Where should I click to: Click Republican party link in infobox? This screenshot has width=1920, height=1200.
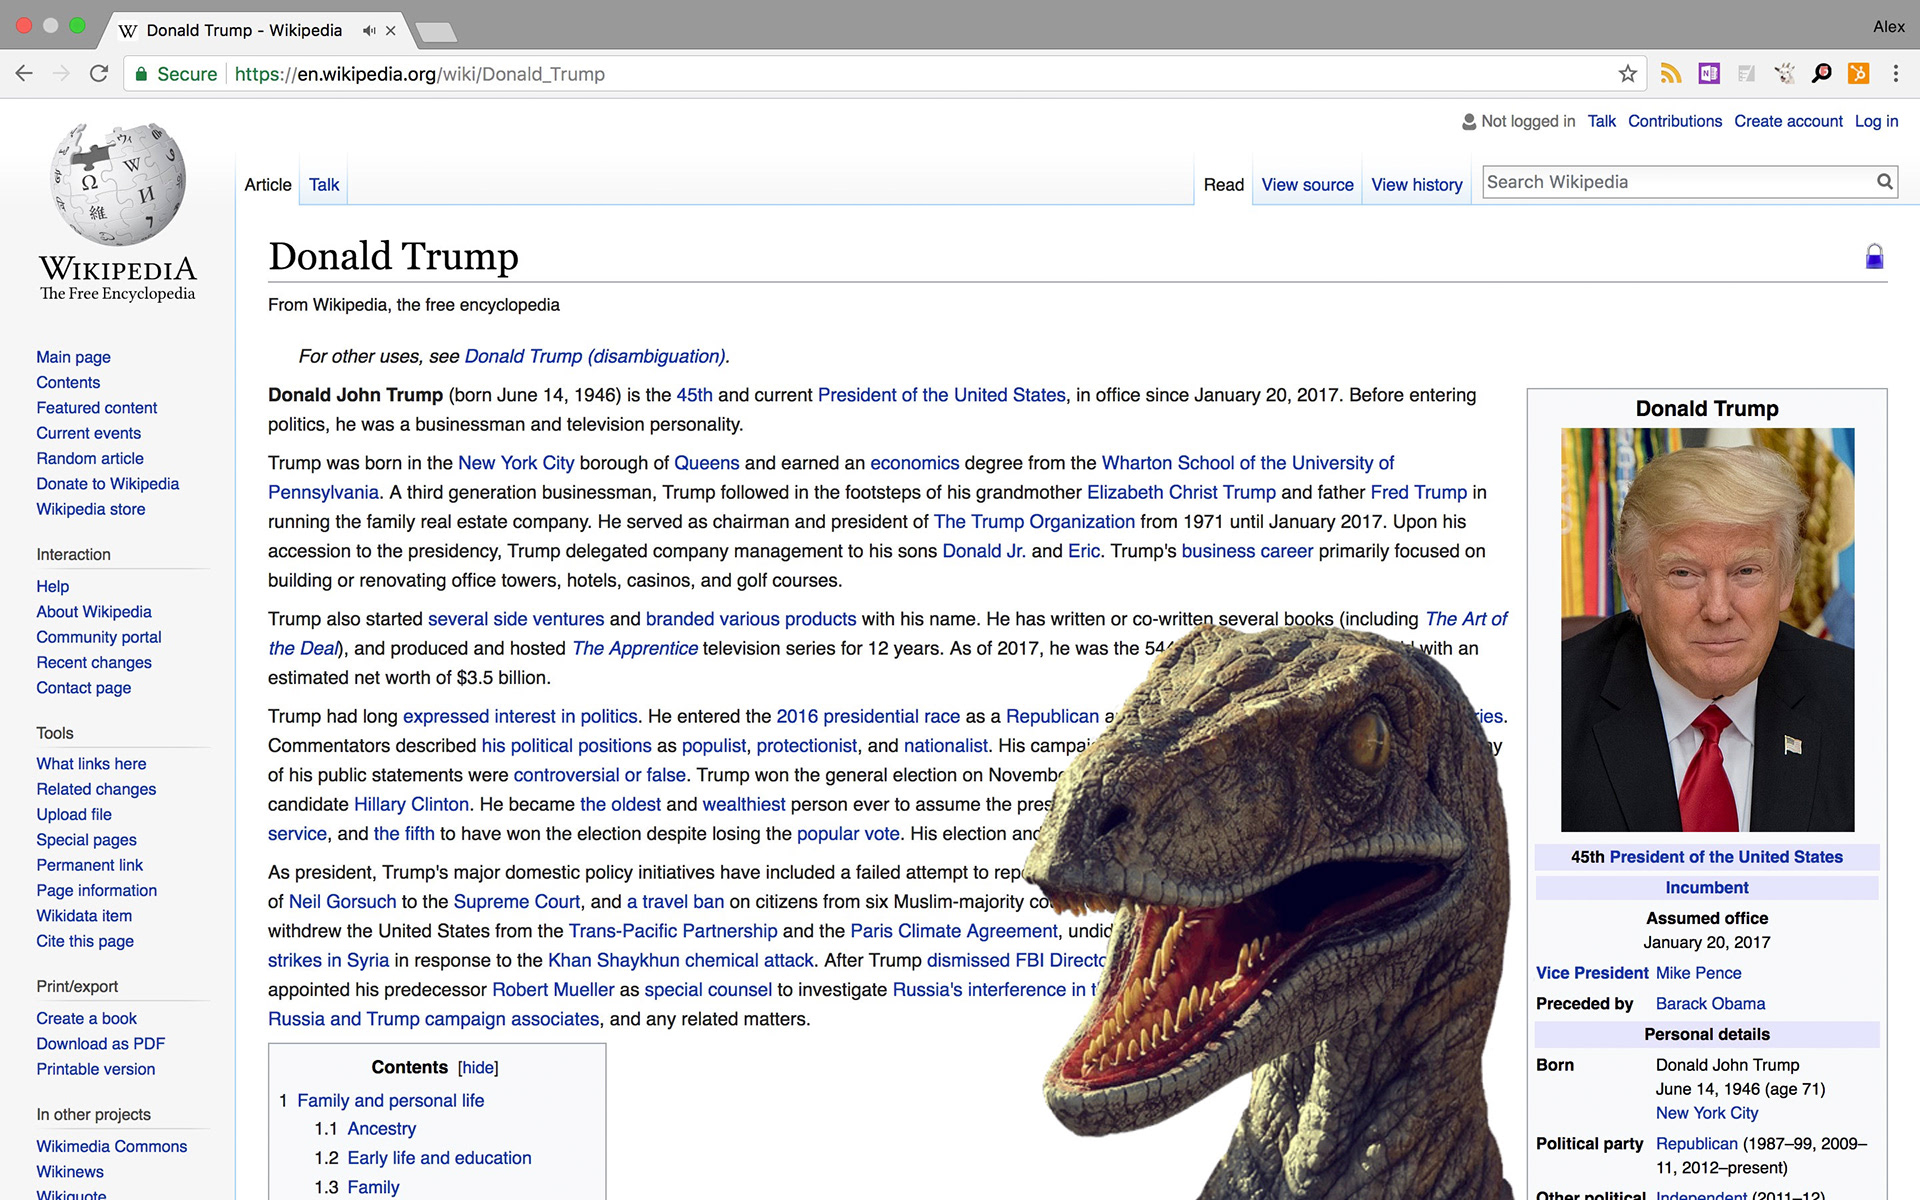pos(1696,1144)
